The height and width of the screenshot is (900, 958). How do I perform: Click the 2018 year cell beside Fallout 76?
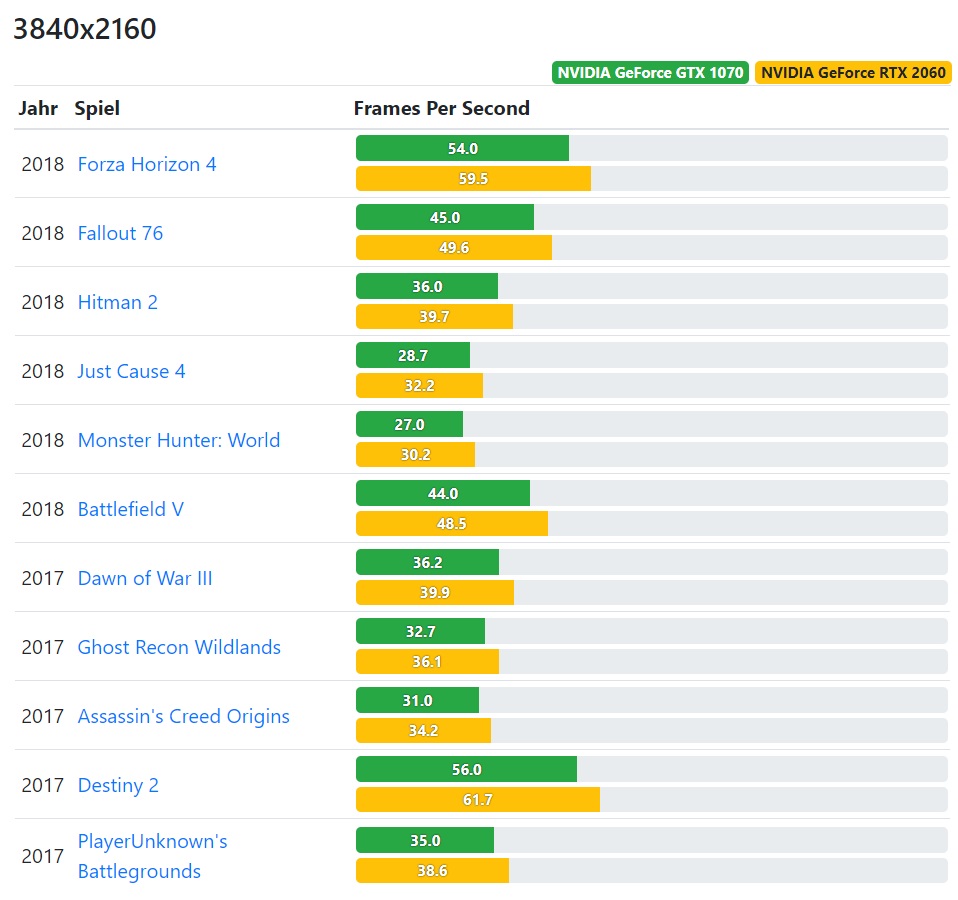(43, 233)
